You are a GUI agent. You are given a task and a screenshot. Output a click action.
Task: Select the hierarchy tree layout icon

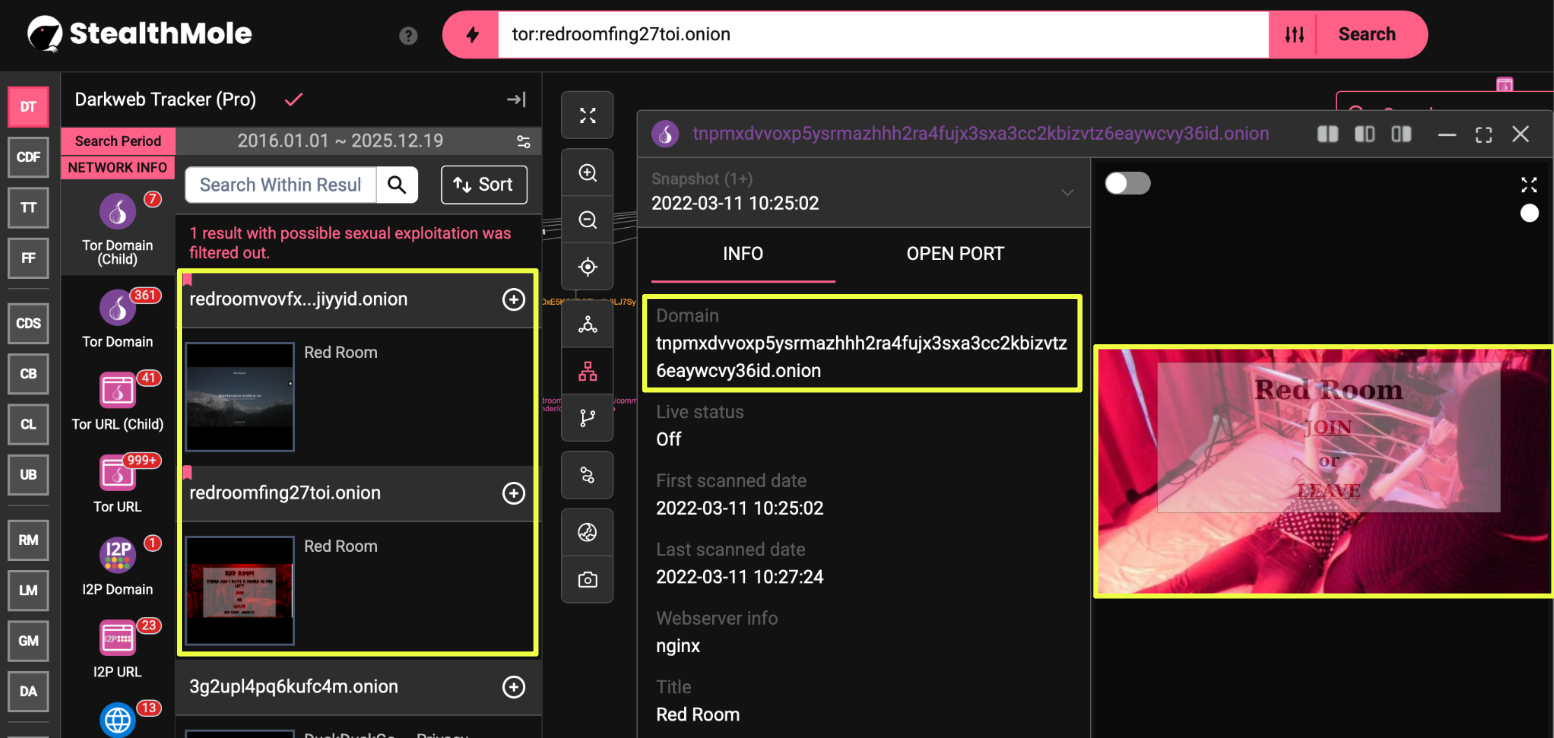coord(588,372)
